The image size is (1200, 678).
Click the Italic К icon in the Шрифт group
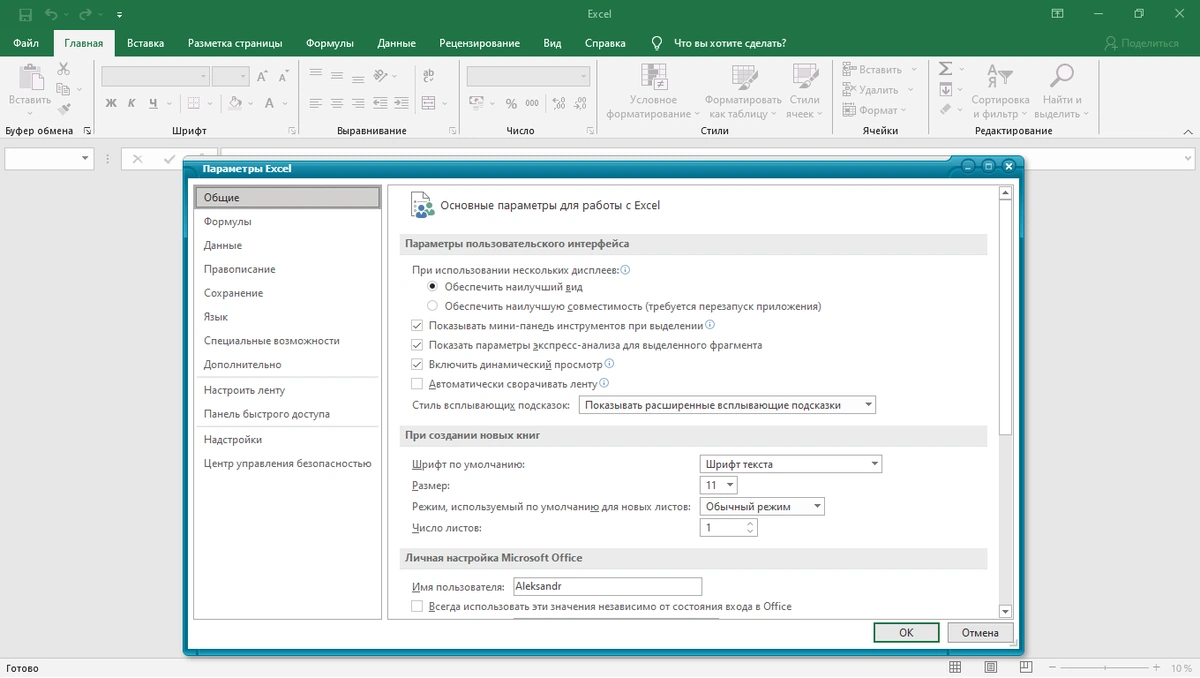[x=132, y=103]
